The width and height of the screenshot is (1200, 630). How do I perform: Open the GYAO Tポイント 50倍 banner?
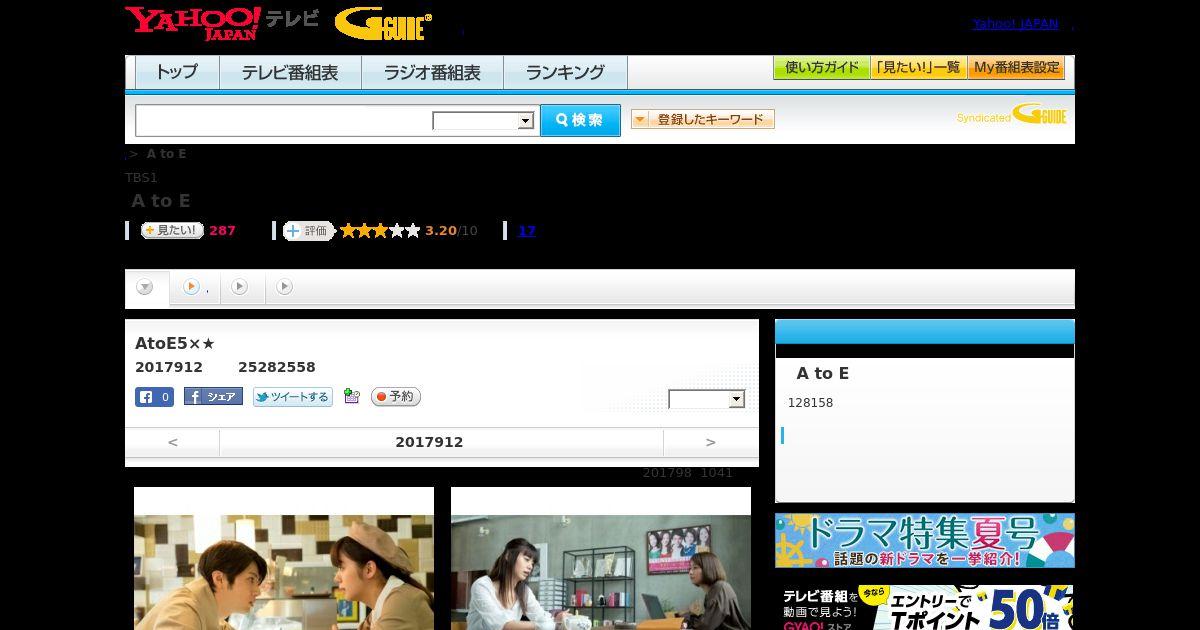tap(925, 607)
